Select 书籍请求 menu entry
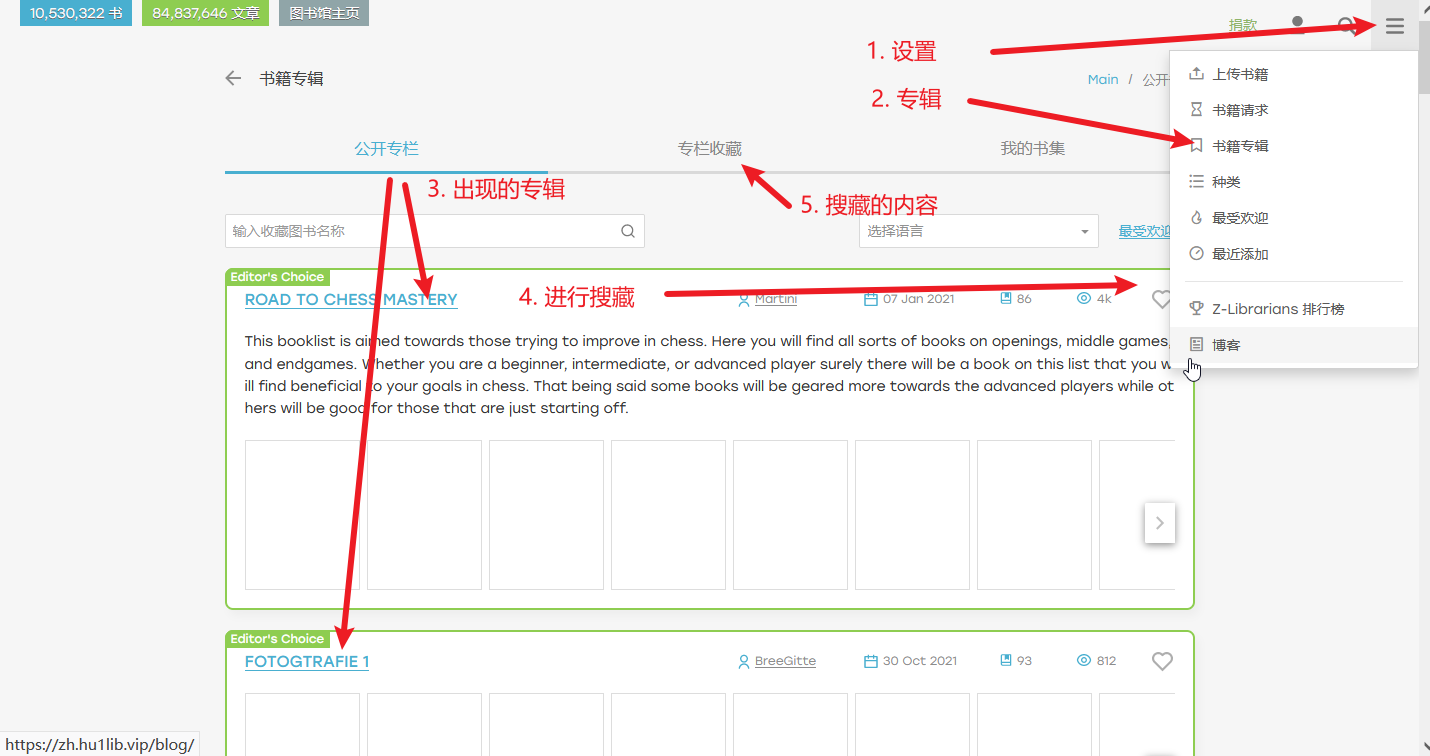This screenshot has height=756, width=1430. [x=1240, y=110]
